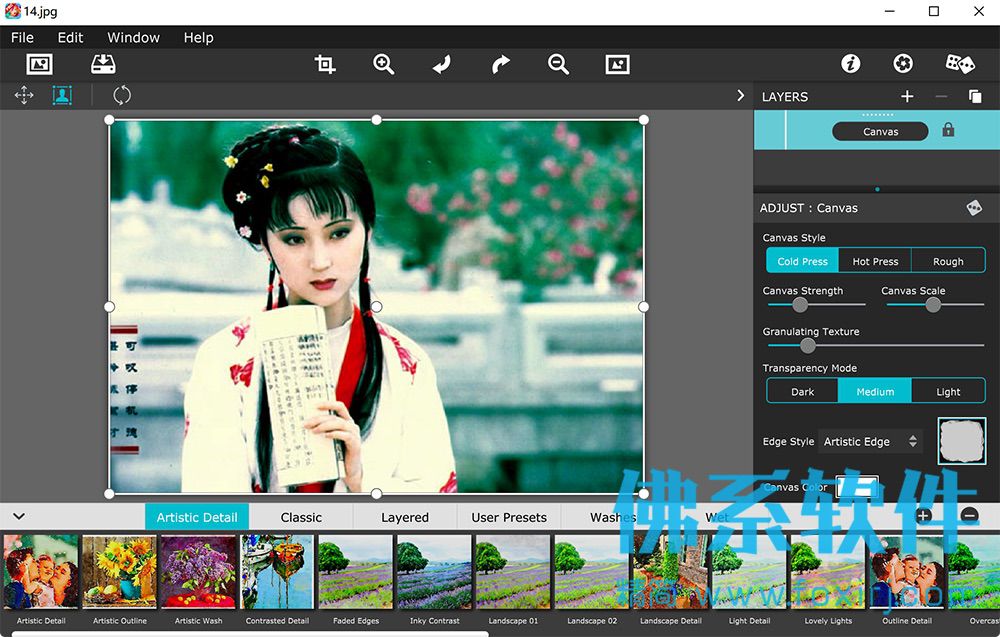Click the random dice icon in toolbar
1000x637 pixels.
(x=960, y=64)
